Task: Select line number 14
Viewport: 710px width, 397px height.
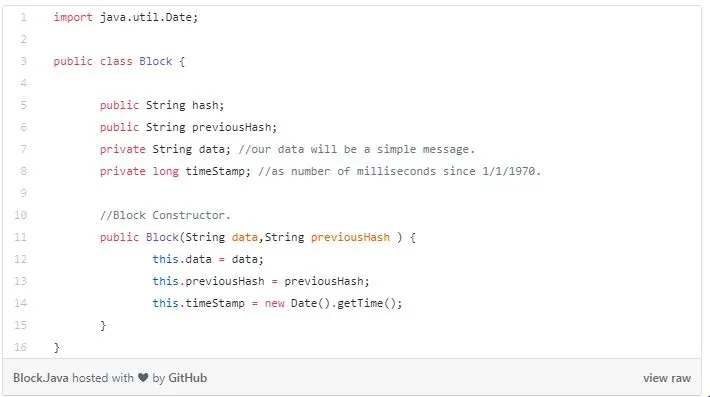Action: (21, 303)
